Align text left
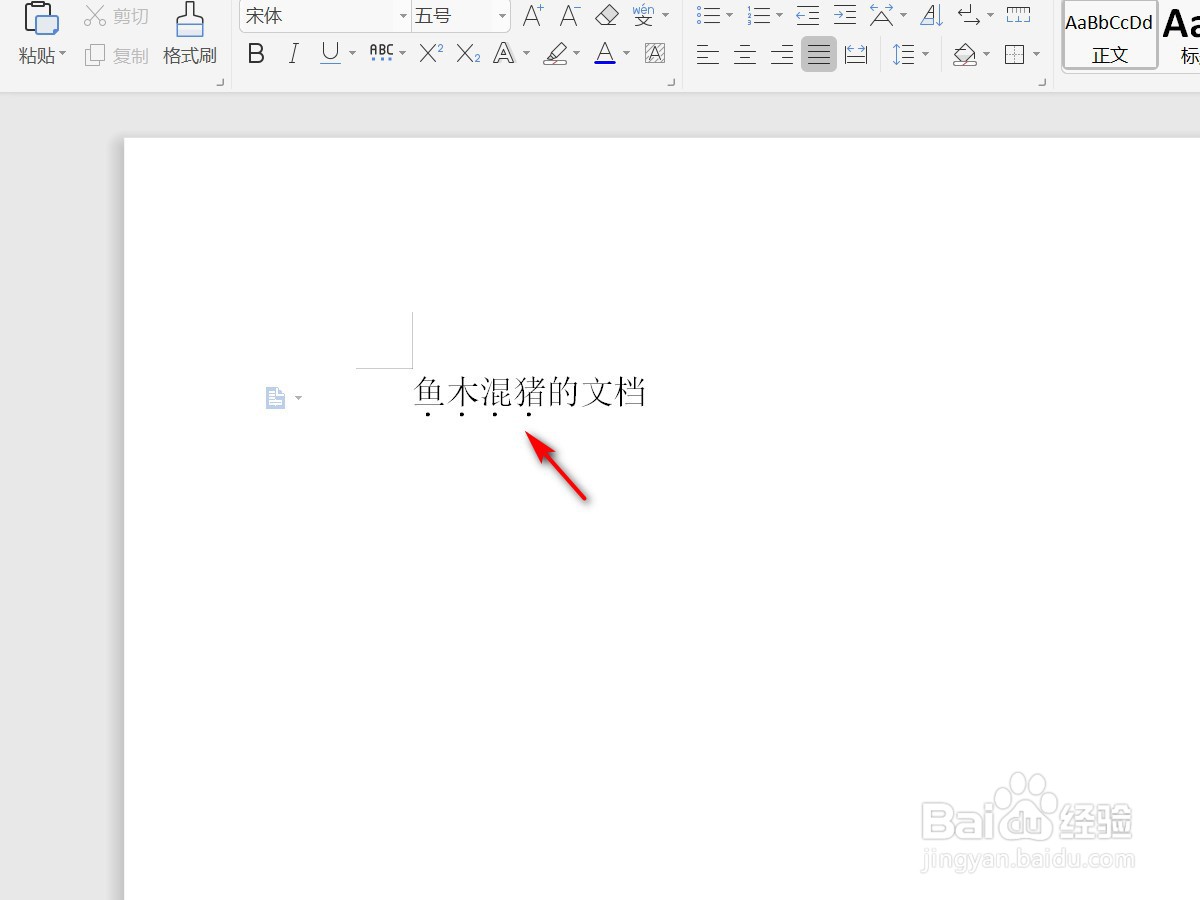This screenshot has height=900, width=1200. pyautogui.click(x=708, y=54)
